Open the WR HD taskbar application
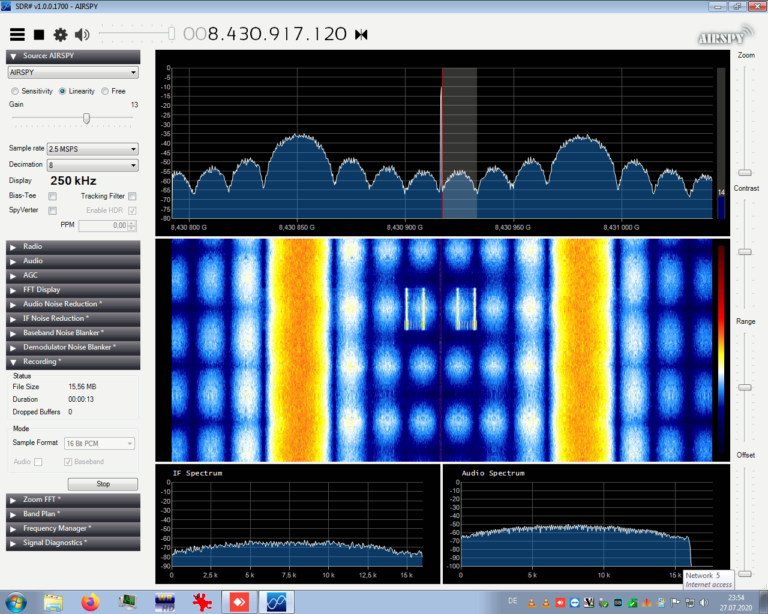 [165, 602]
